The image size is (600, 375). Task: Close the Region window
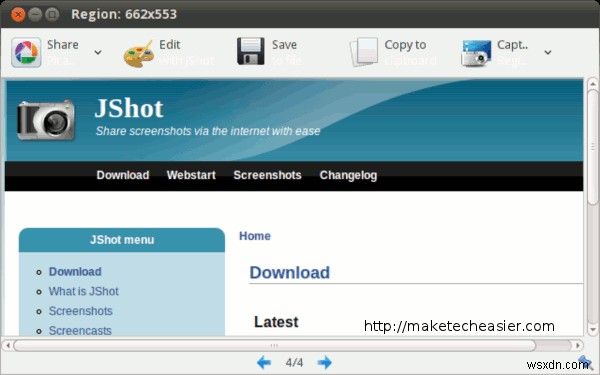click(x=18, y=15)
